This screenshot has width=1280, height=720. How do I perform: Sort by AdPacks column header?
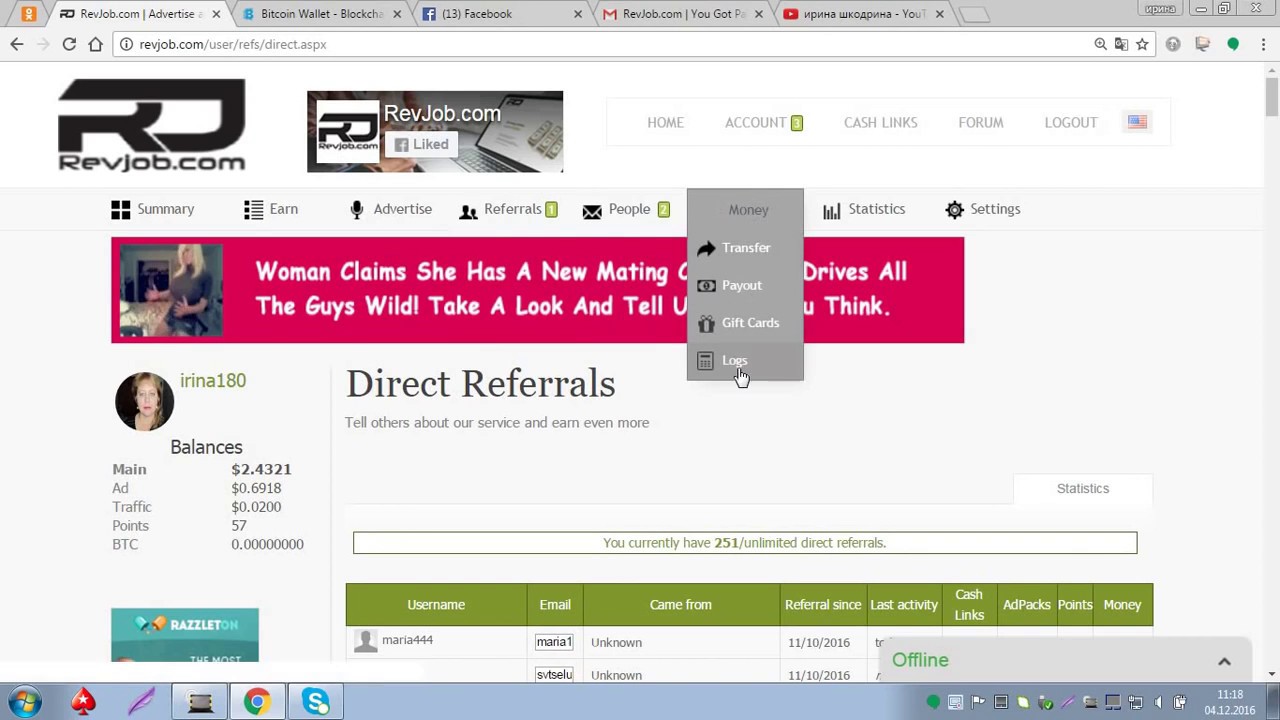coord(1027,605)
